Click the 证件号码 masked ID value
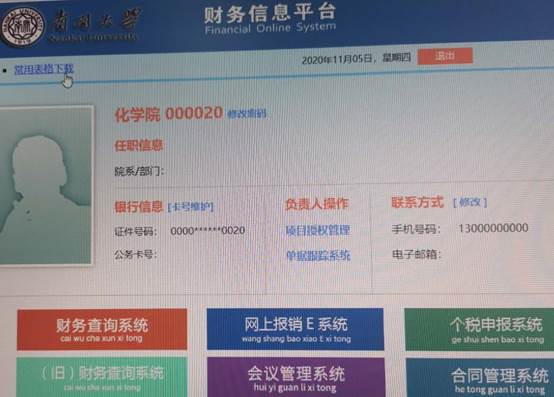Viewport: 554px width, 397px height. [x=208, y=231]
